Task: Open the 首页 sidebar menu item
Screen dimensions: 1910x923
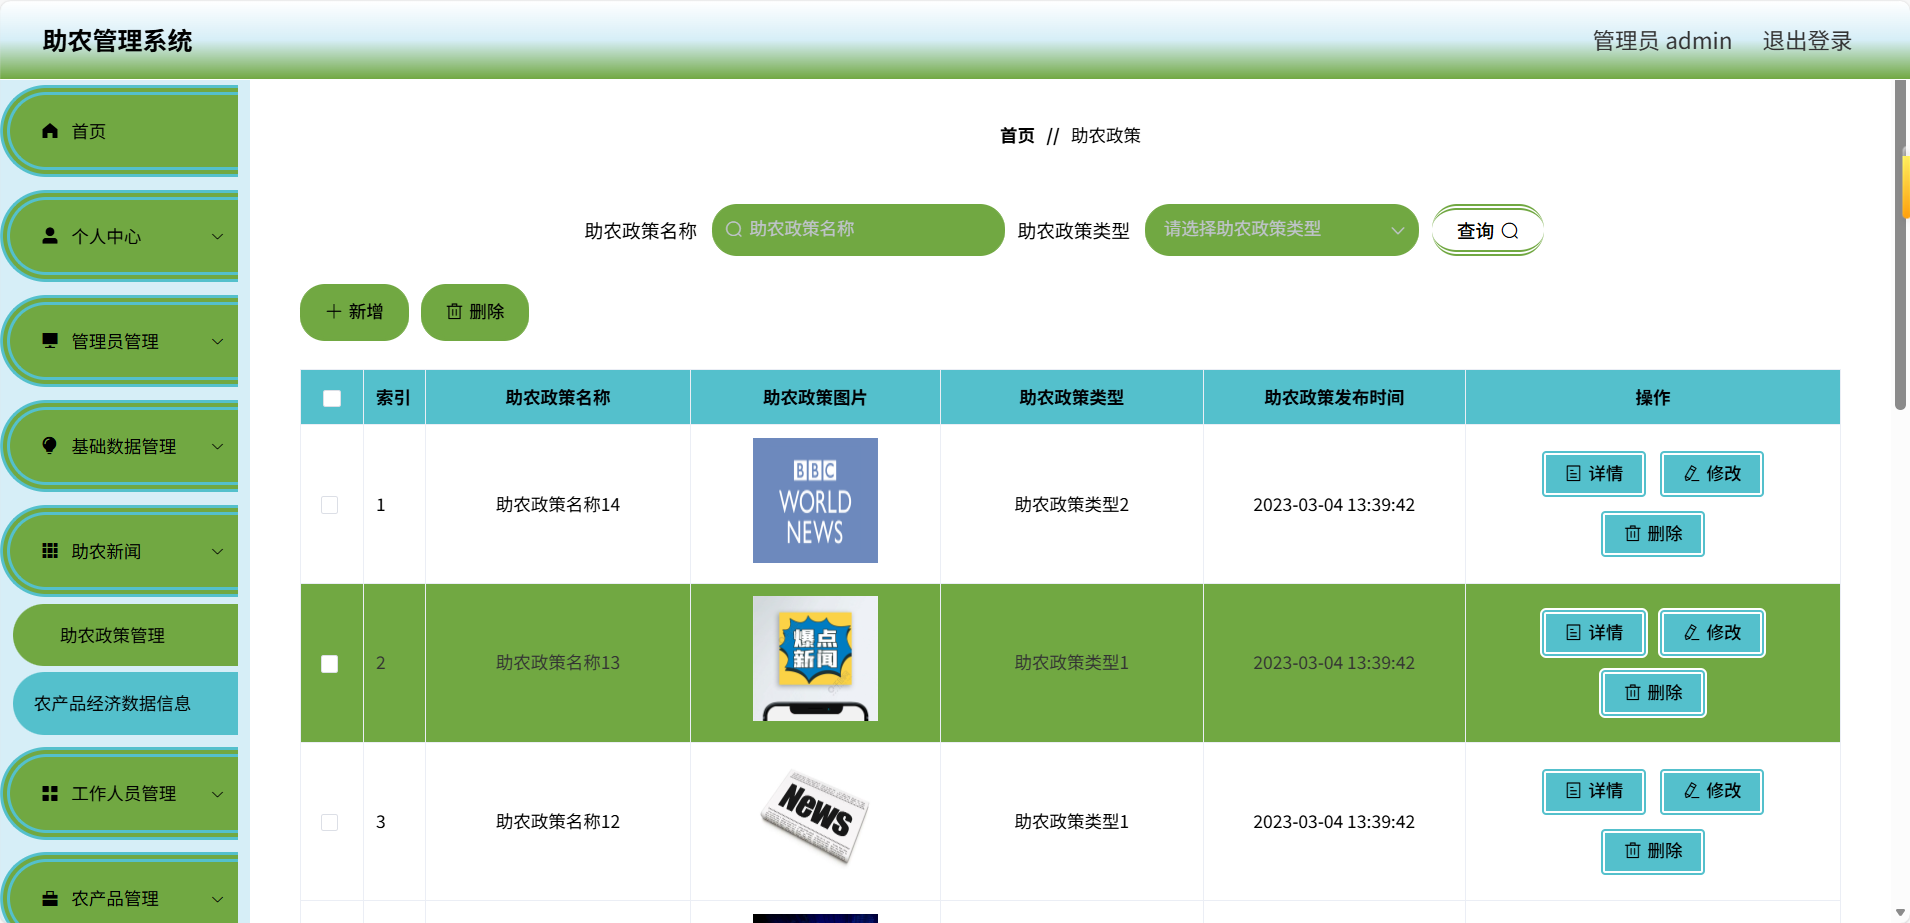Action: pyautogui.click(x=122, y=131)
